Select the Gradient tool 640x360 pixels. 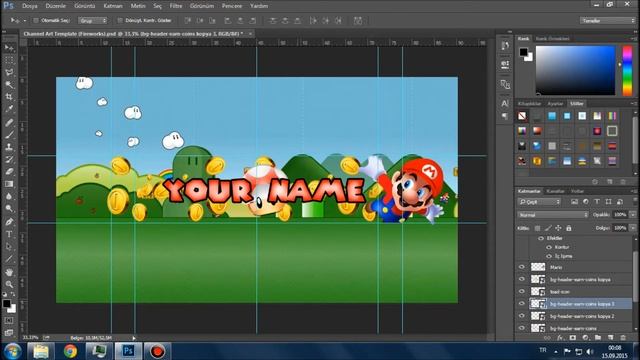pos(9,184)
